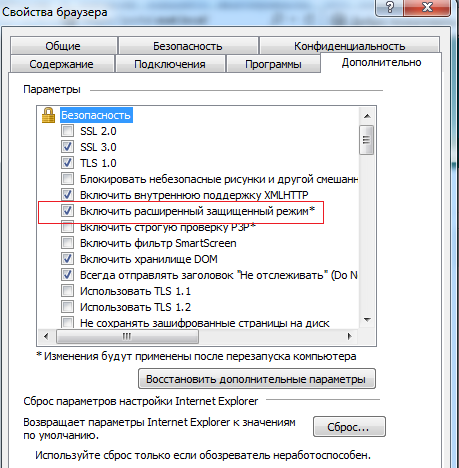
Task: Enable Включить фильтр SmartScreen checkbox
Action: click(67, 243)
